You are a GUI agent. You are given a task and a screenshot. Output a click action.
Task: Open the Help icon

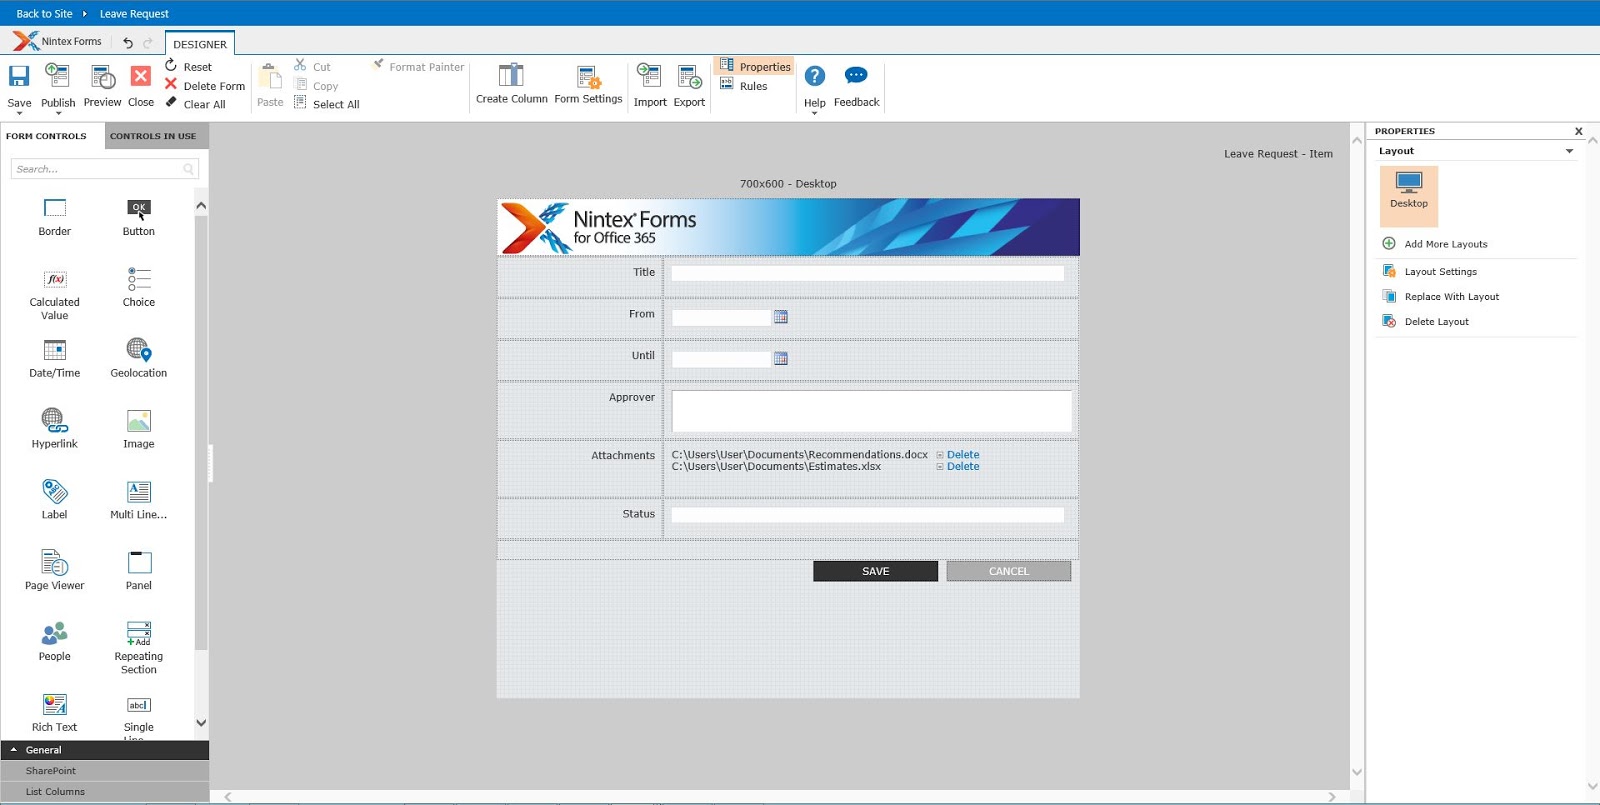coord(815,76)
